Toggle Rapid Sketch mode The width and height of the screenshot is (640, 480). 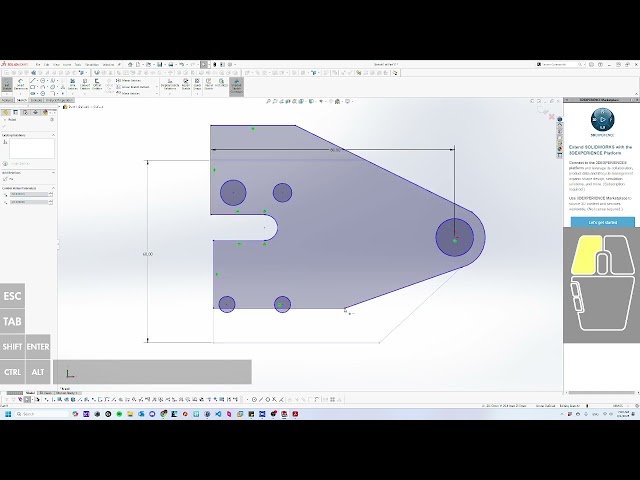209,84
